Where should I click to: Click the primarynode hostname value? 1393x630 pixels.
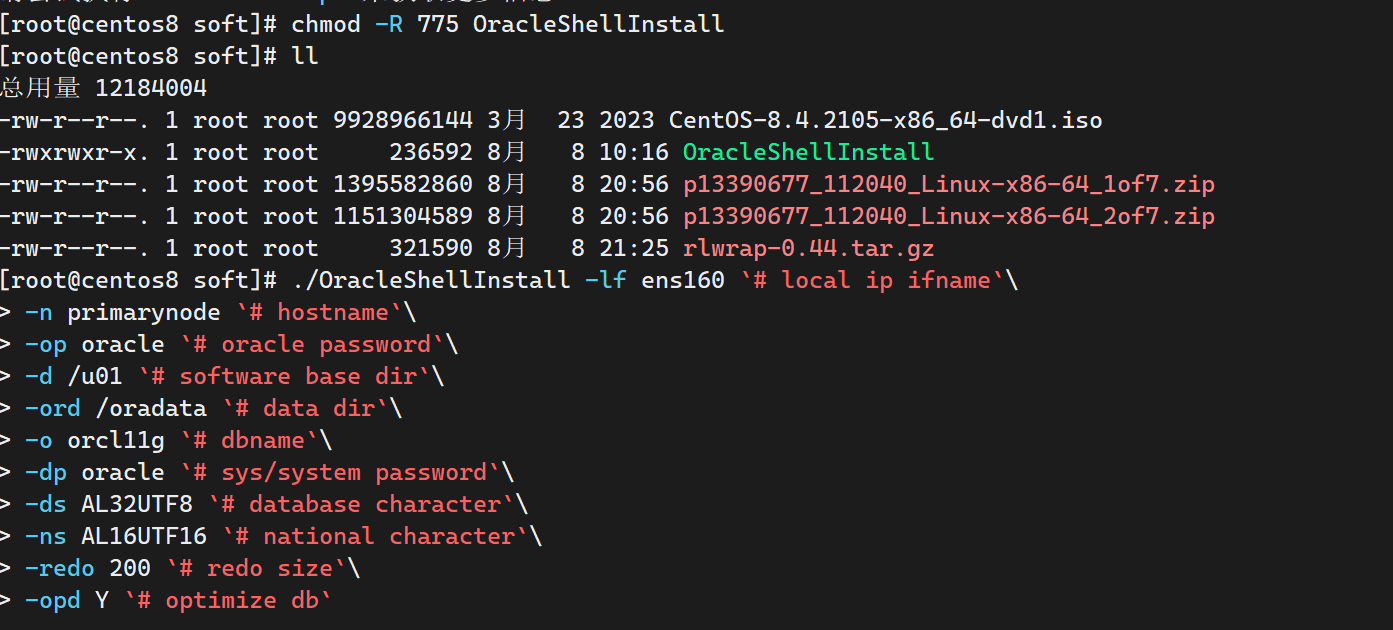coord(143,313)
